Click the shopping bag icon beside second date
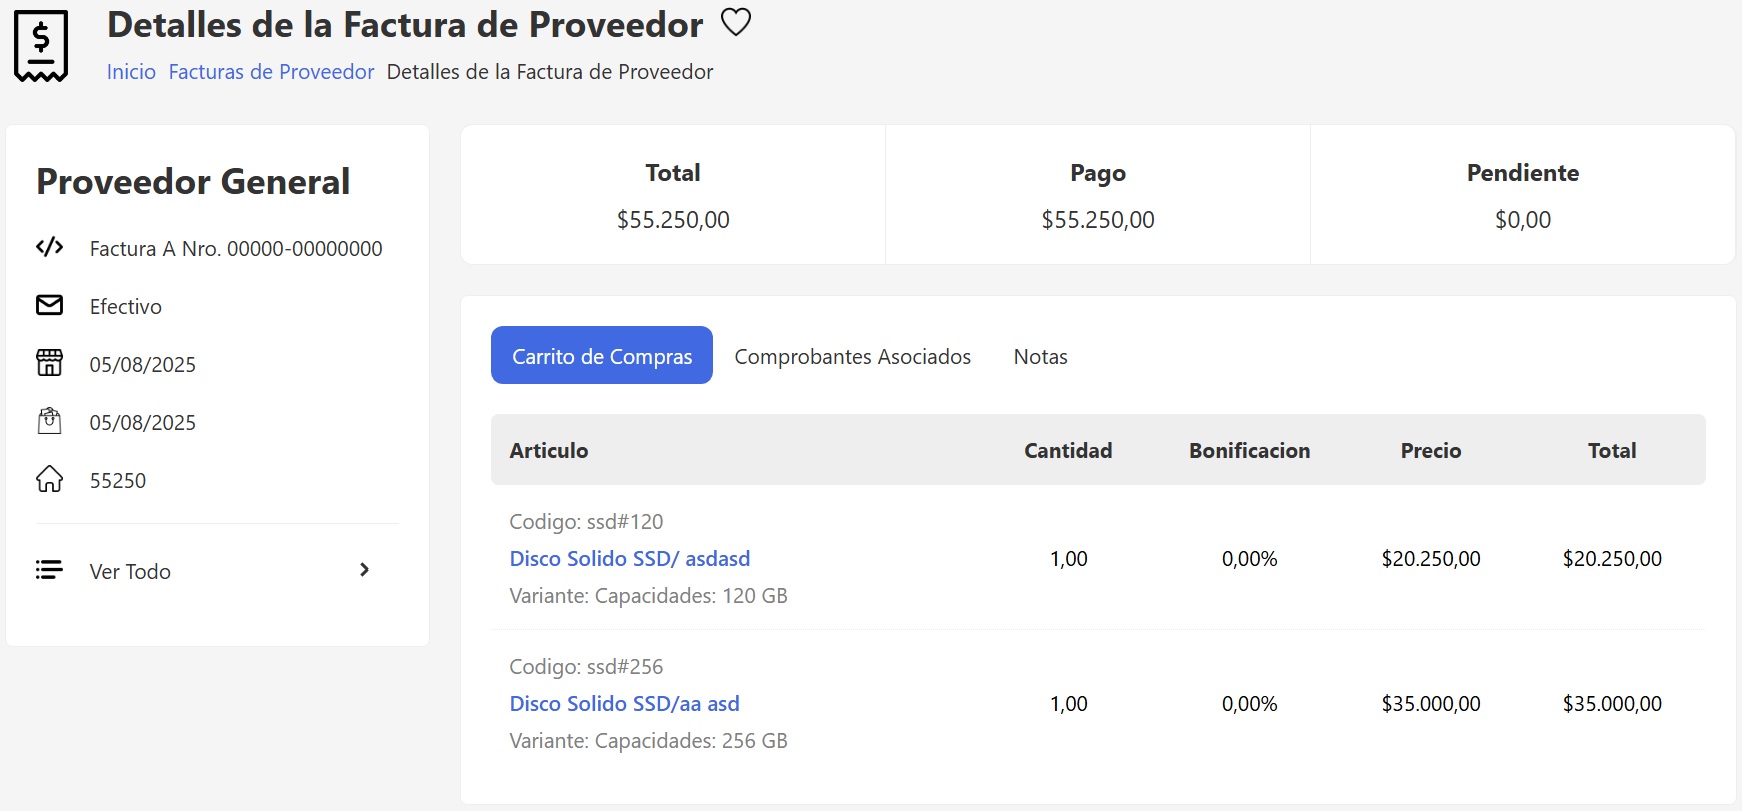 coord(49,421)
